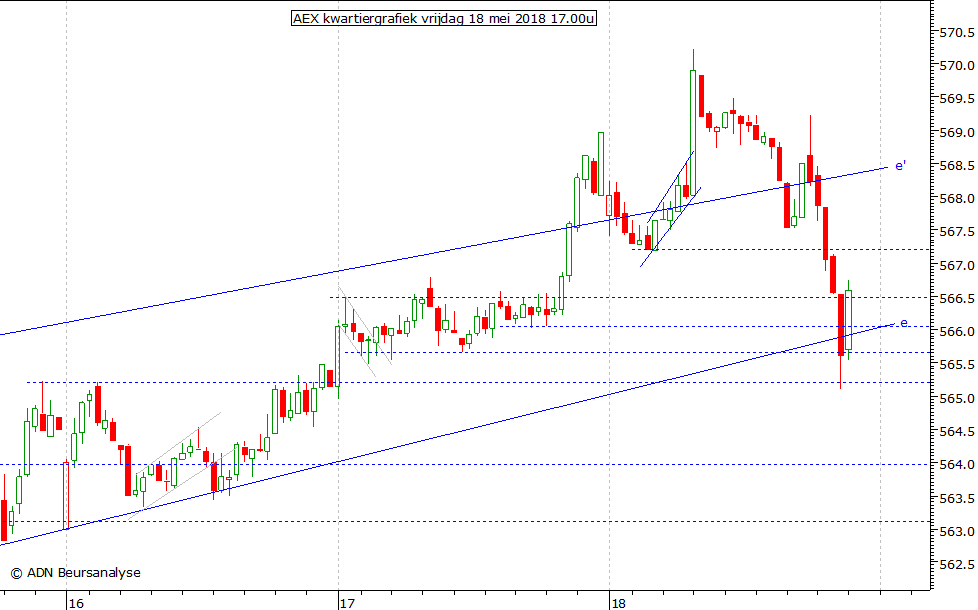Click the last green candle at chart's right end
Viewport: 978px width, 610px height.
coord(848,319)
